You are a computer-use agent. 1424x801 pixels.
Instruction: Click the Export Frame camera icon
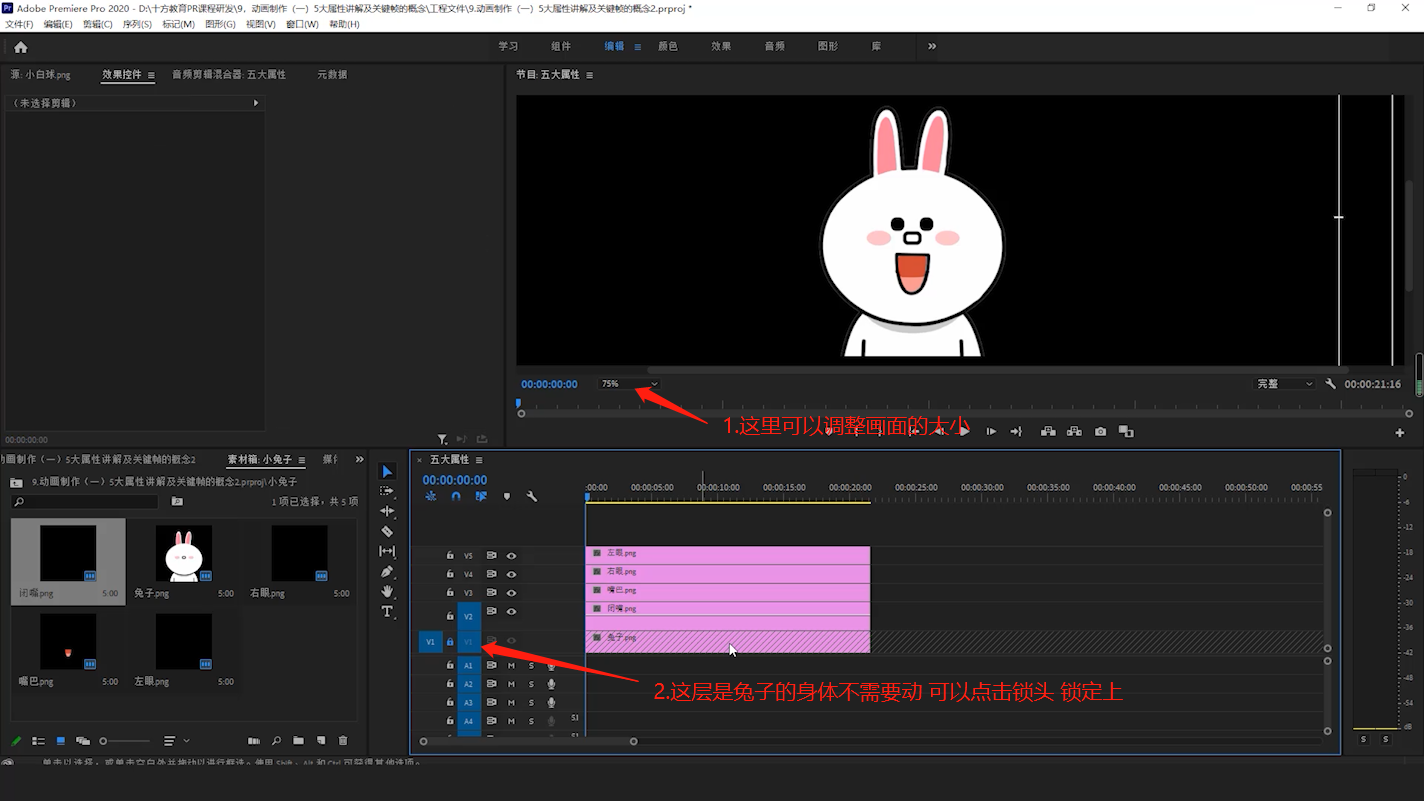pyautogui.click(x=1100, y=432)
